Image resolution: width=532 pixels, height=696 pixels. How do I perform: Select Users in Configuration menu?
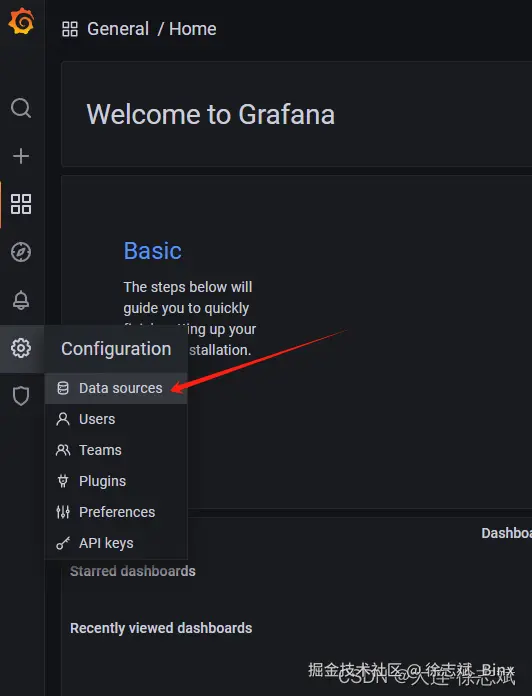pyautogui.click(x=116, y=419)
